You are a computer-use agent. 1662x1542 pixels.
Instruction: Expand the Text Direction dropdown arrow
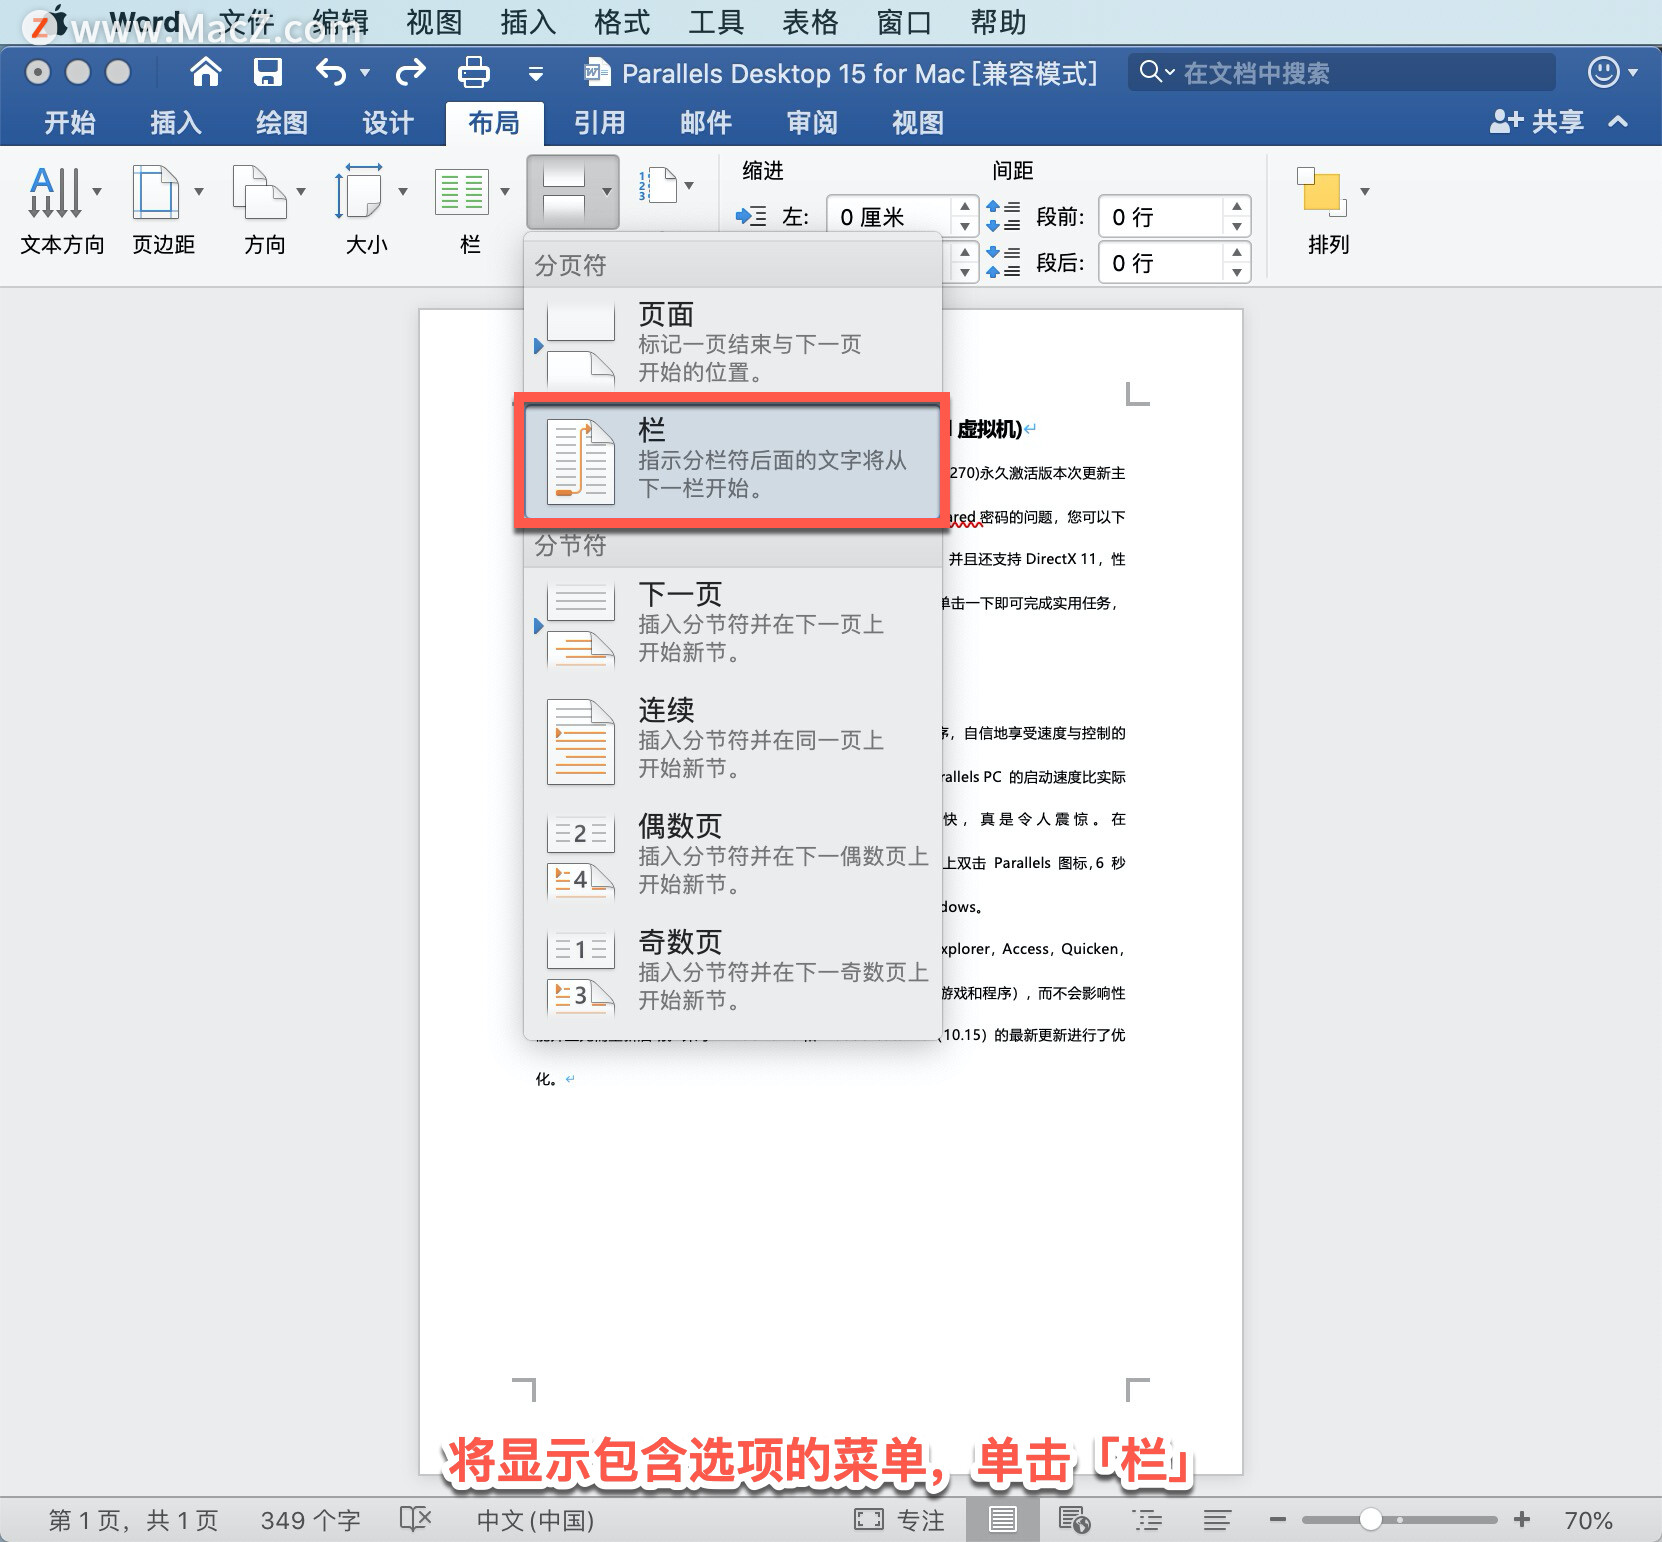(x=97, y=191)
